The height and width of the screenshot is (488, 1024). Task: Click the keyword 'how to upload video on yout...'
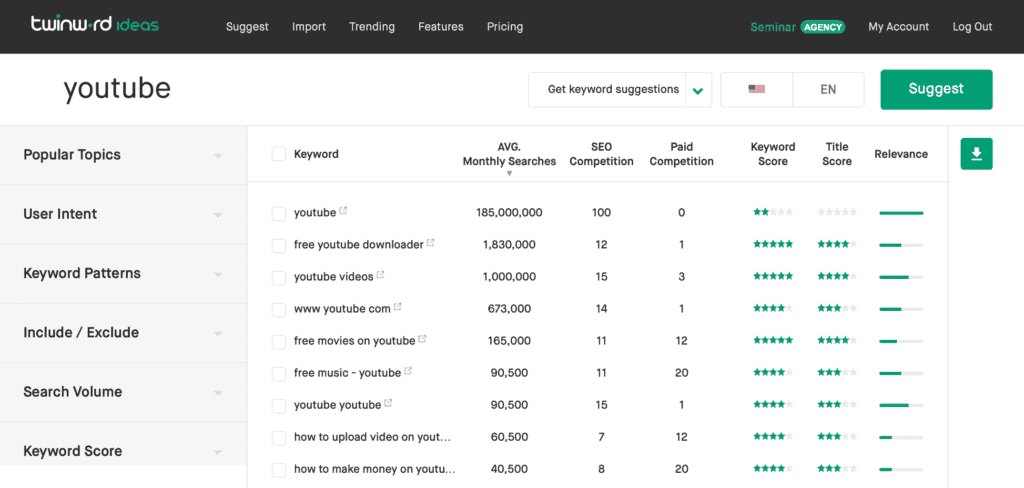(x=372, y=437)
